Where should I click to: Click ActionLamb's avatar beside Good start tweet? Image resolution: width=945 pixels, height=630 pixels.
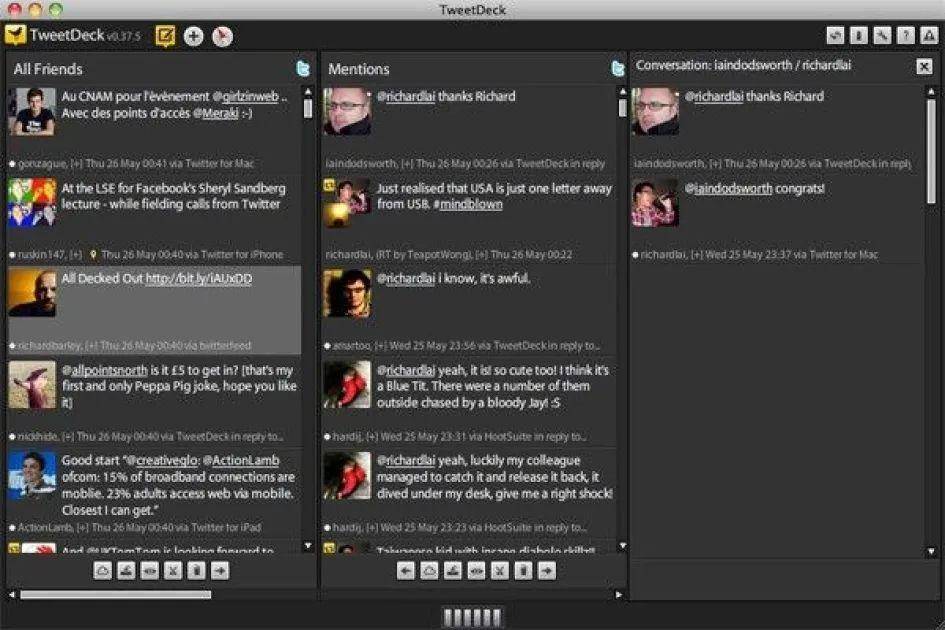[x=32, y=476]
